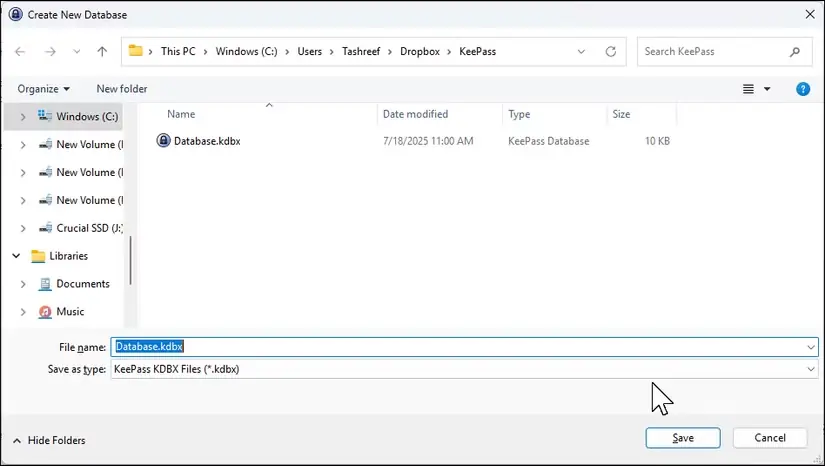The height and width of the screenshot is (466, 825).
Task: Select Libraries in the navigation tree
Action: click(68, 256)
